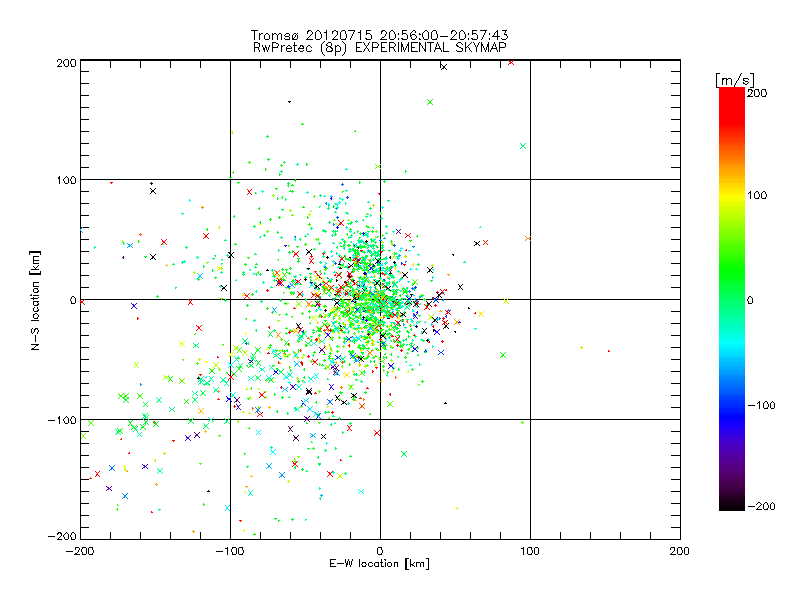Click the -100 value on the colorbar scale
The width and height of the screenshot is (800, 600).
coord(761,405)
